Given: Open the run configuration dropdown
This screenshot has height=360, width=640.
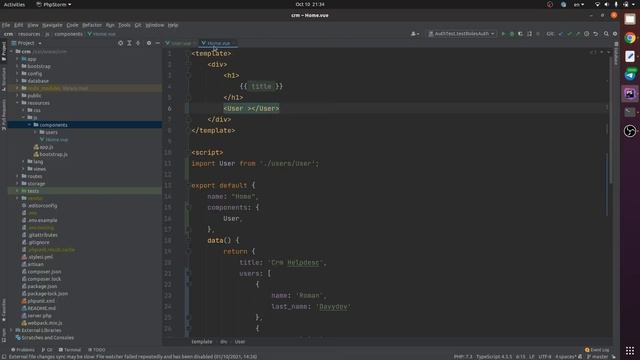Looking at the screenshot, I should (462, 34).
